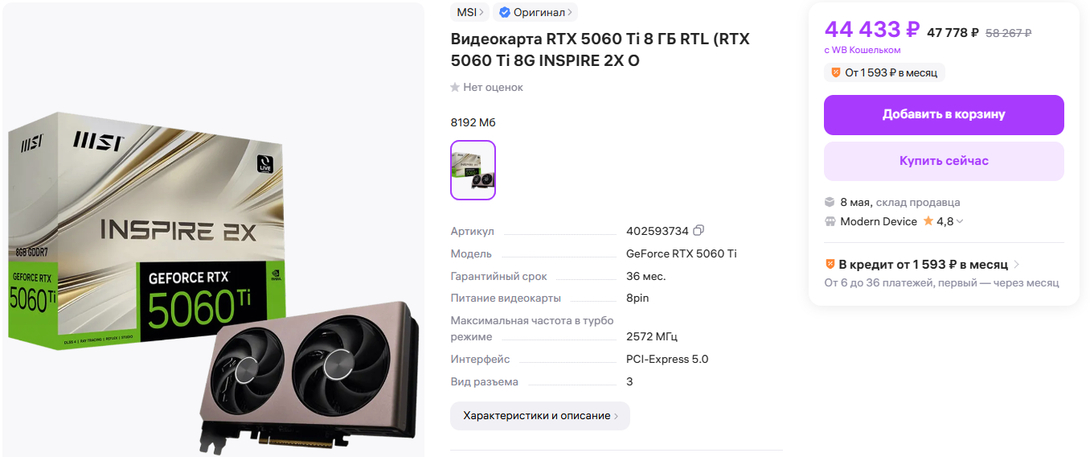Click the orange seller rating star
The height and width of the screenshot is (457, 1090).
(928, 221)
